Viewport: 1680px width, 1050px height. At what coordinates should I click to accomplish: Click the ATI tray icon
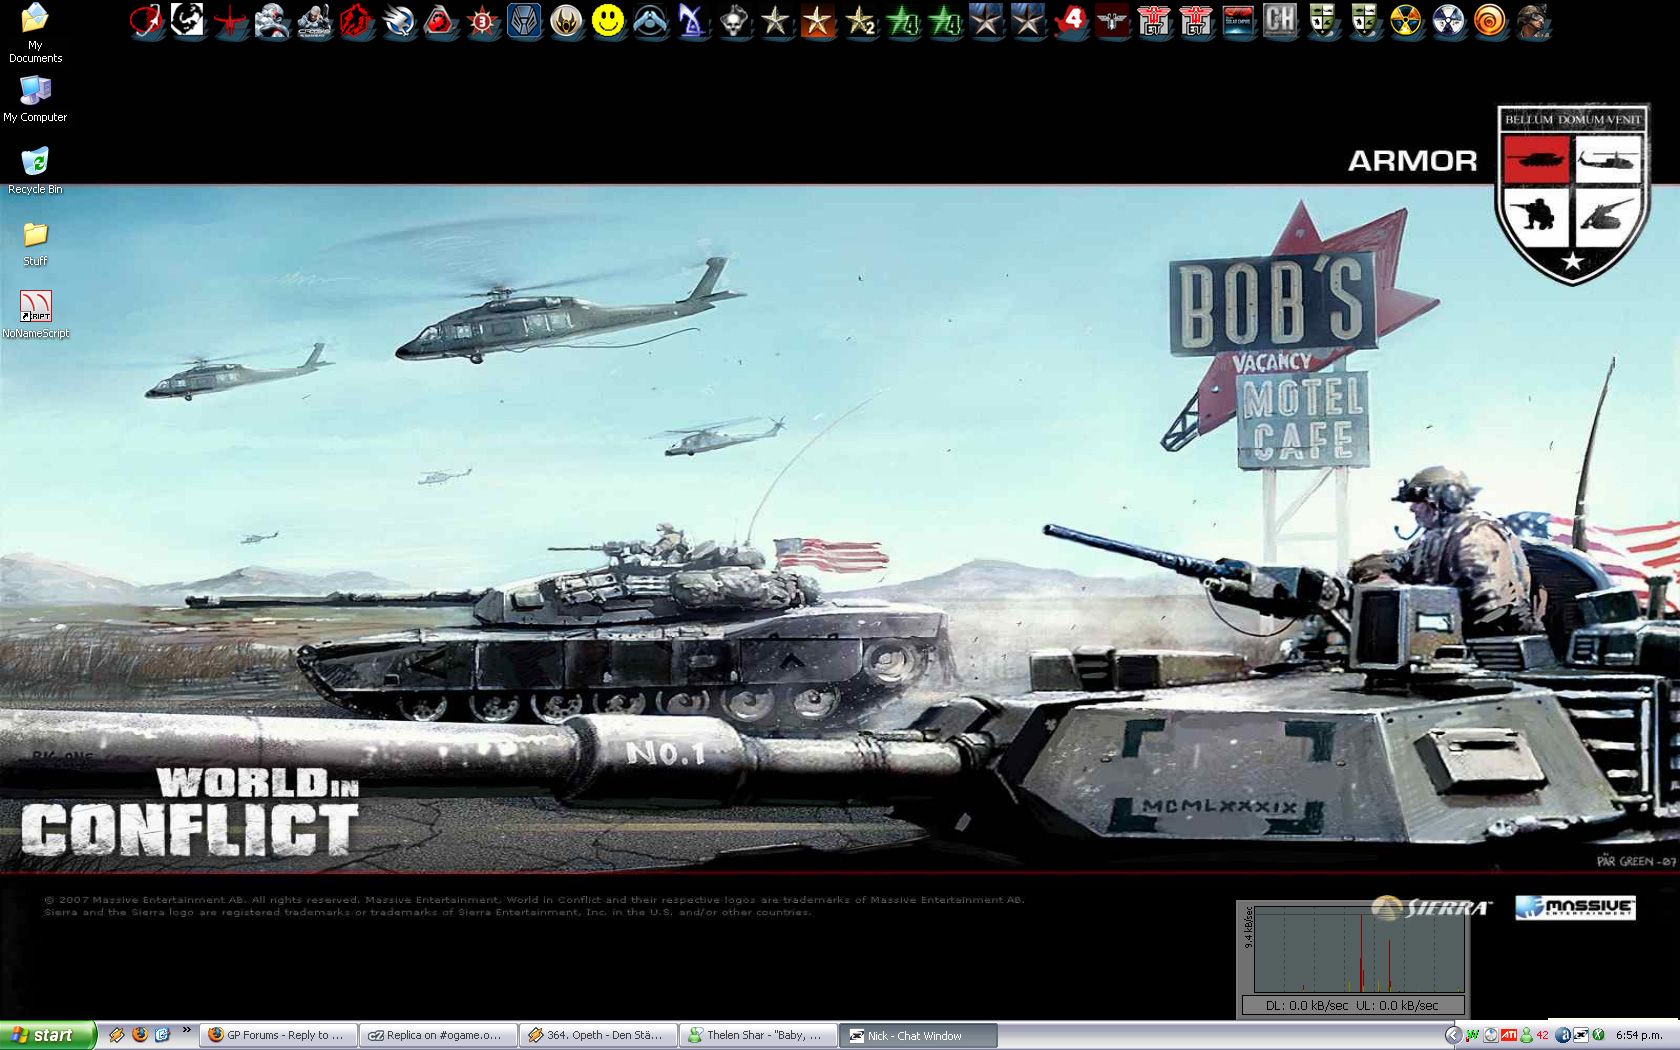[x=1509, y=1035]
